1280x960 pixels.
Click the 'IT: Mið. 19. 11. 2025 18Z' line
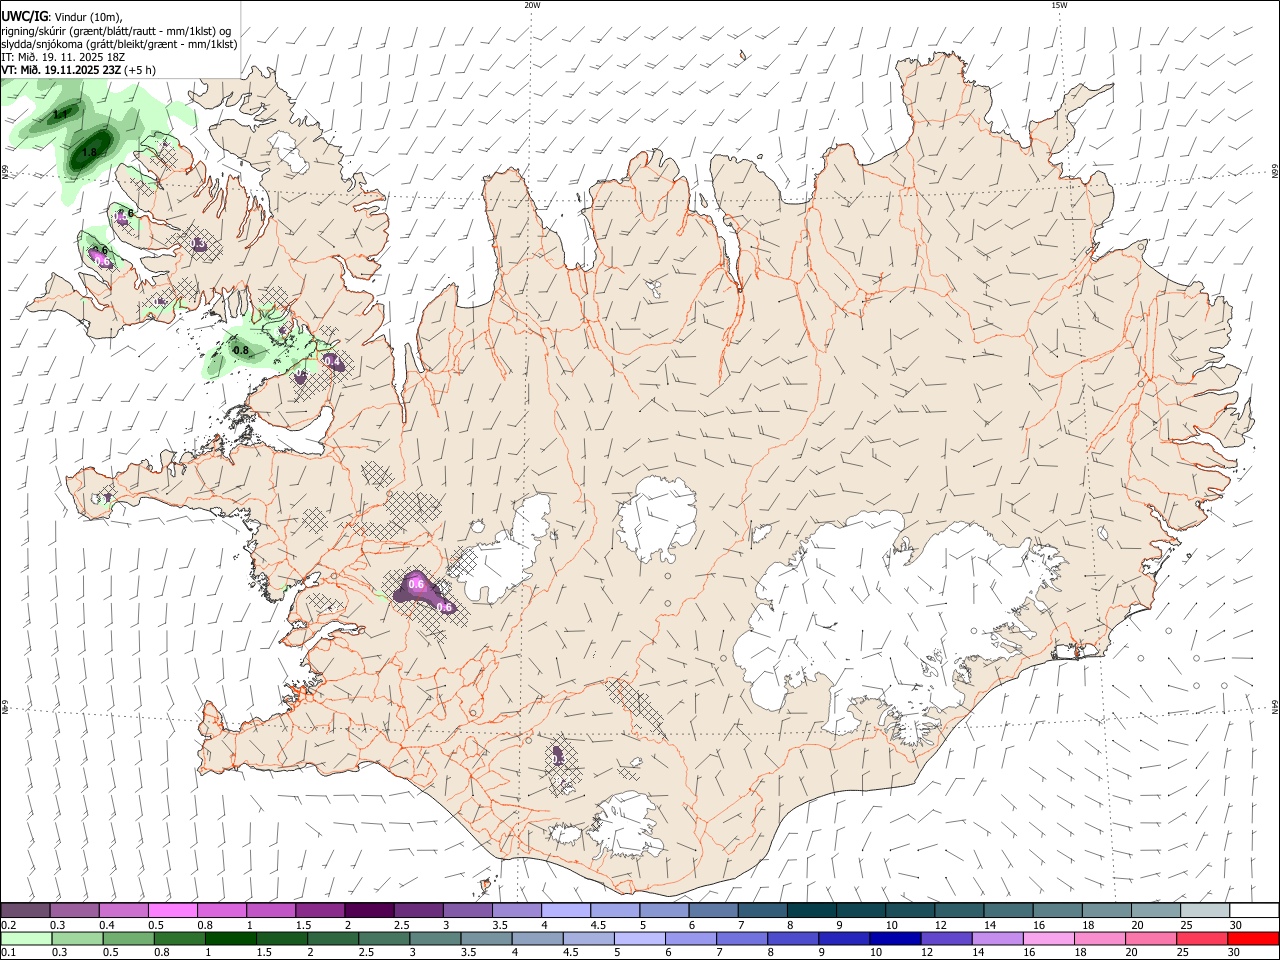63,57
